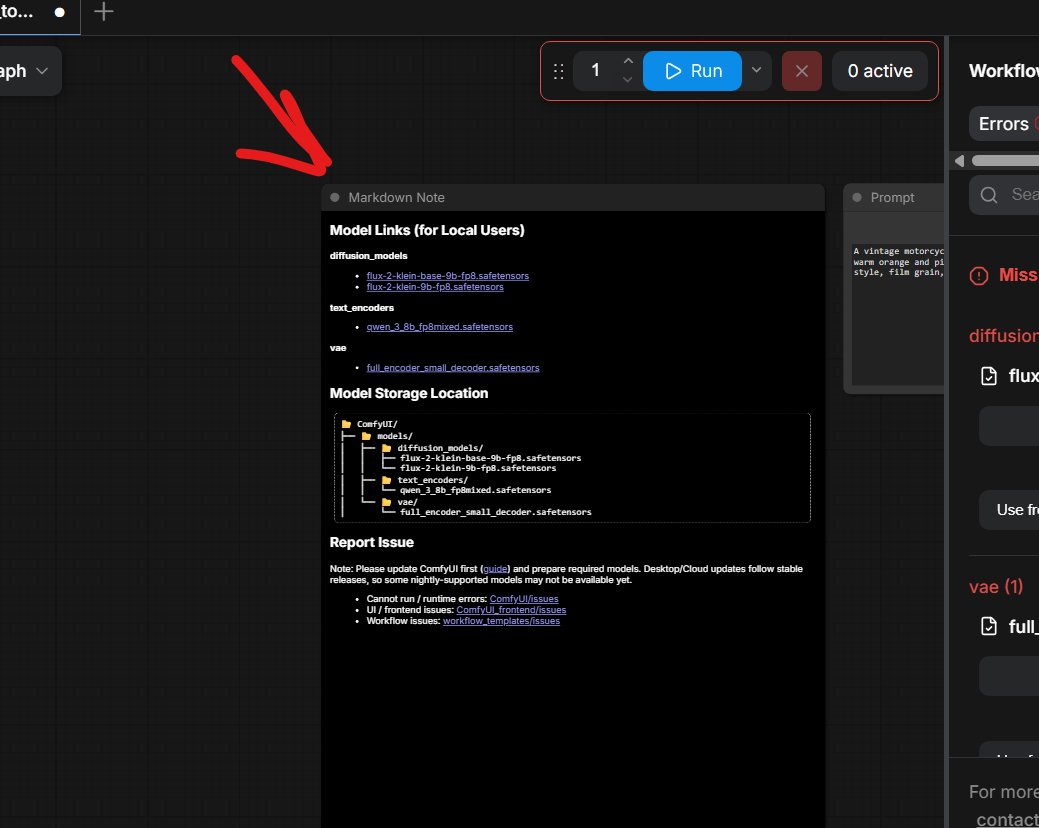Open the ComfyUI_frontend/issues link

point(511,609)
